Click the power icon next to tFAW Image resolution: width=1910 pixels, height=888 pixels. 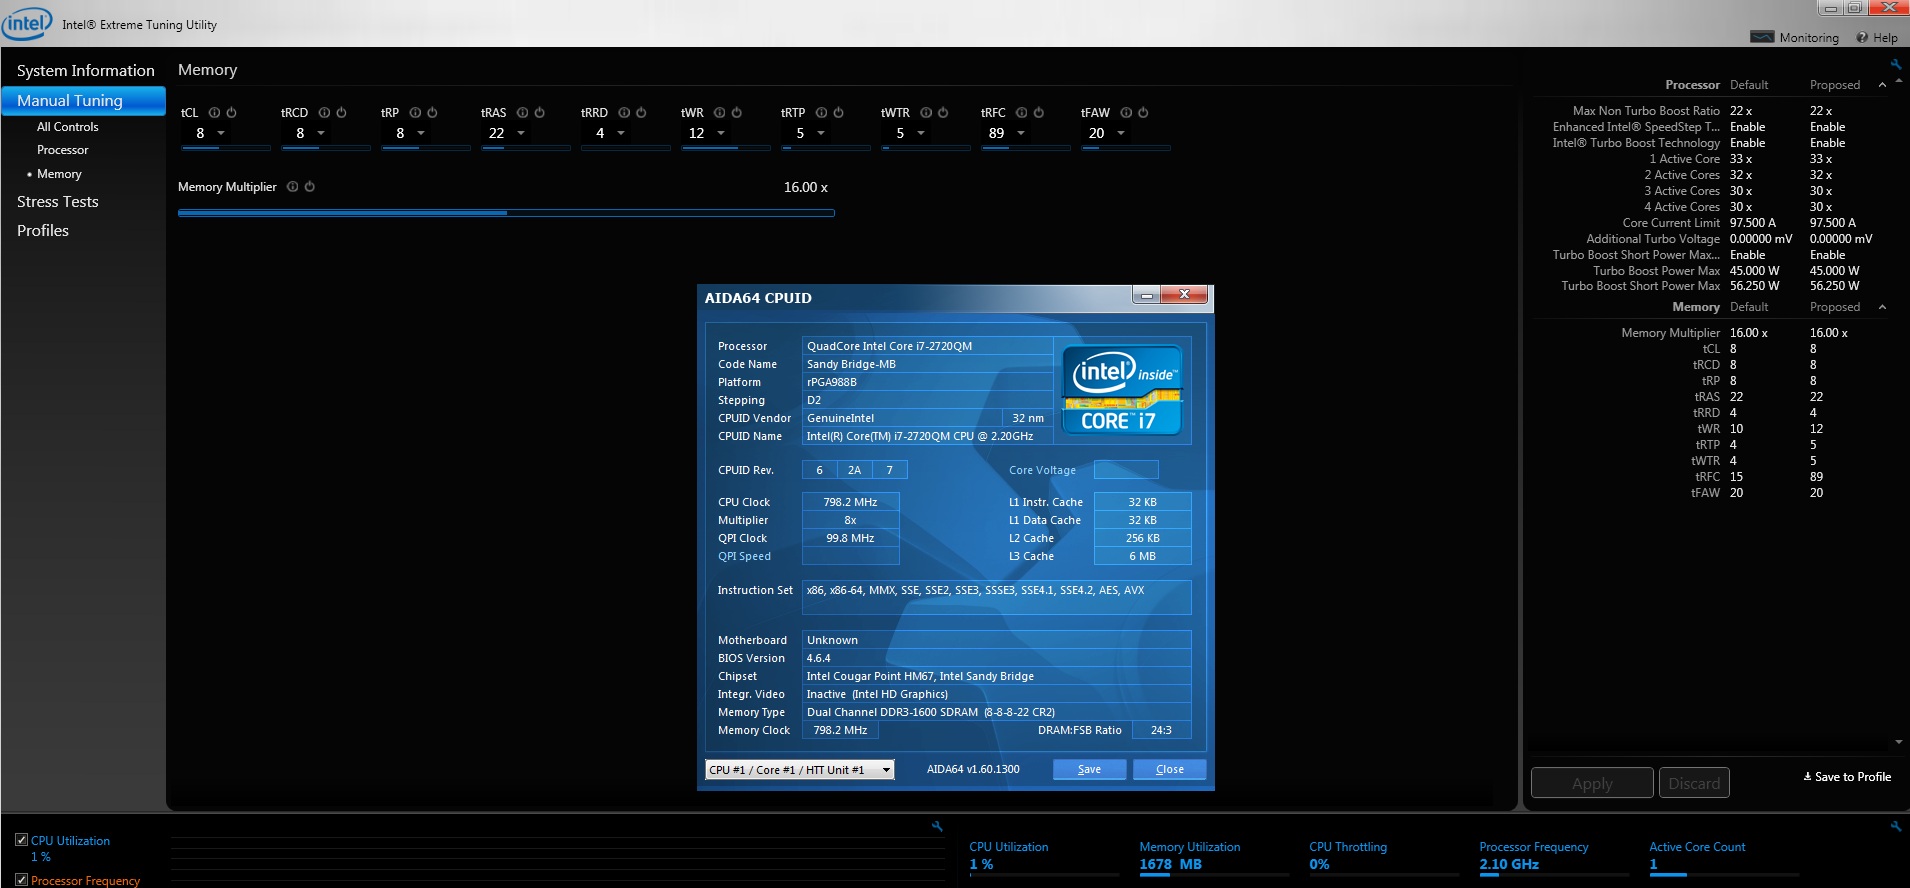pyautogui.click(x=1143, y=113)
